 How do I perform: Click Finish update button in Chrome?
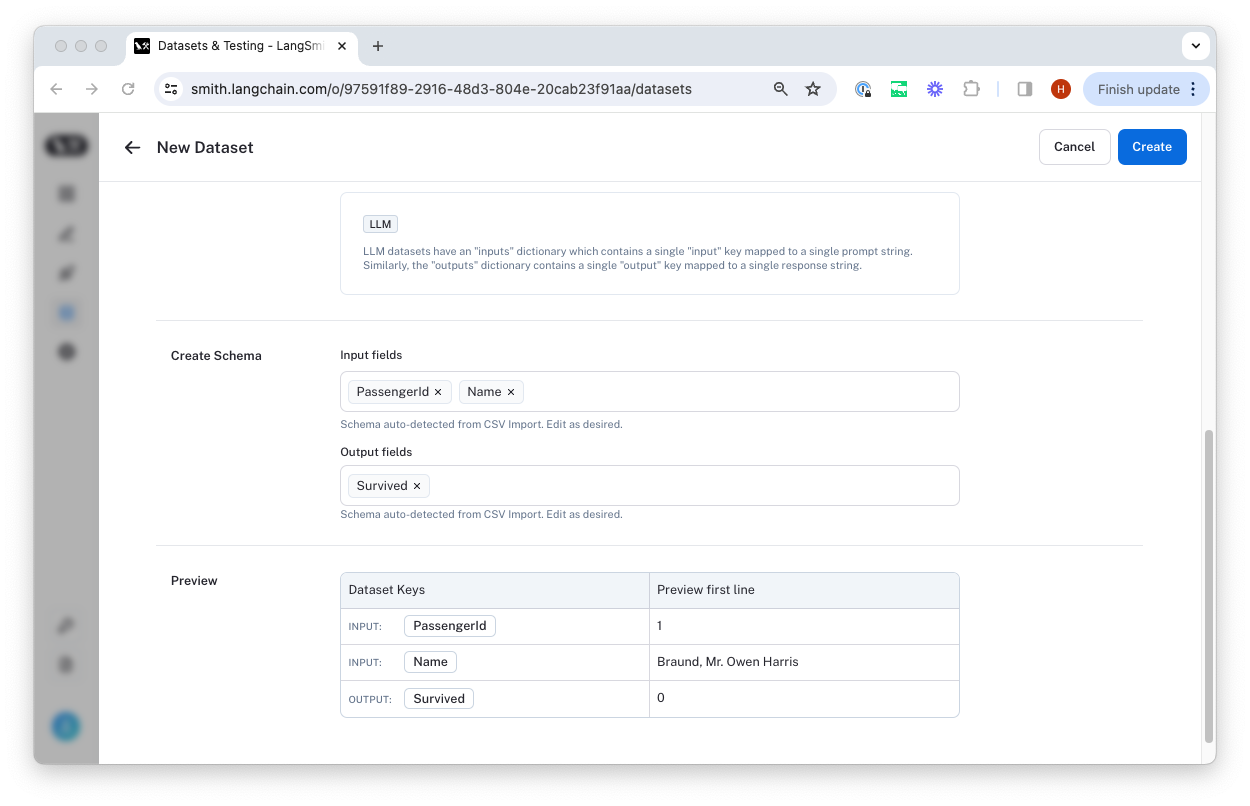(1138, 89)
